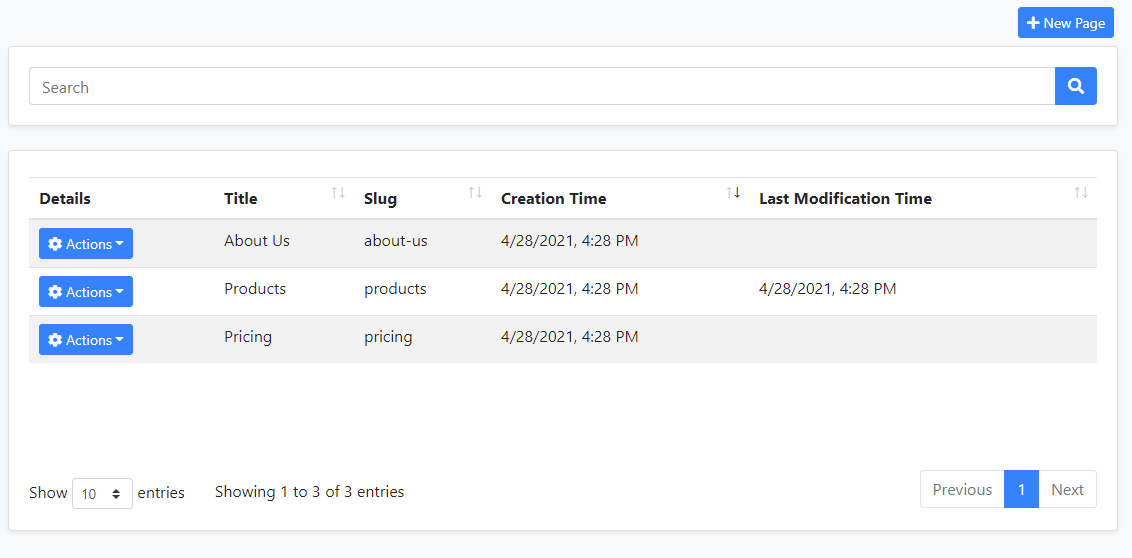Click sort arrows icon on Creation Time column

[733, 193]
